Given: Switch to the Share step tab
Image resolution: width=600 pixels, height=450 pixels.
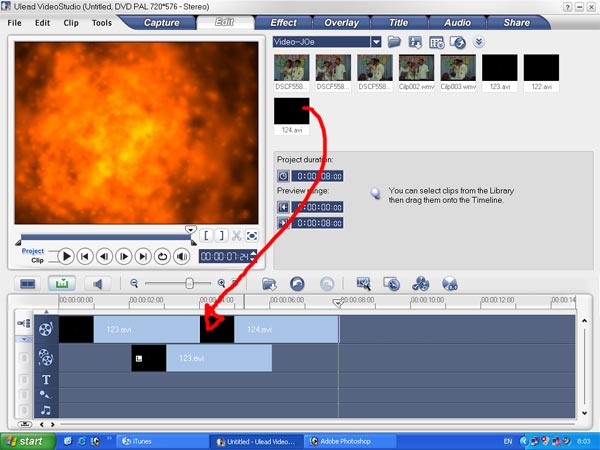Looking at the screenshot, I should pyautogui.click(x=517, y=23).
